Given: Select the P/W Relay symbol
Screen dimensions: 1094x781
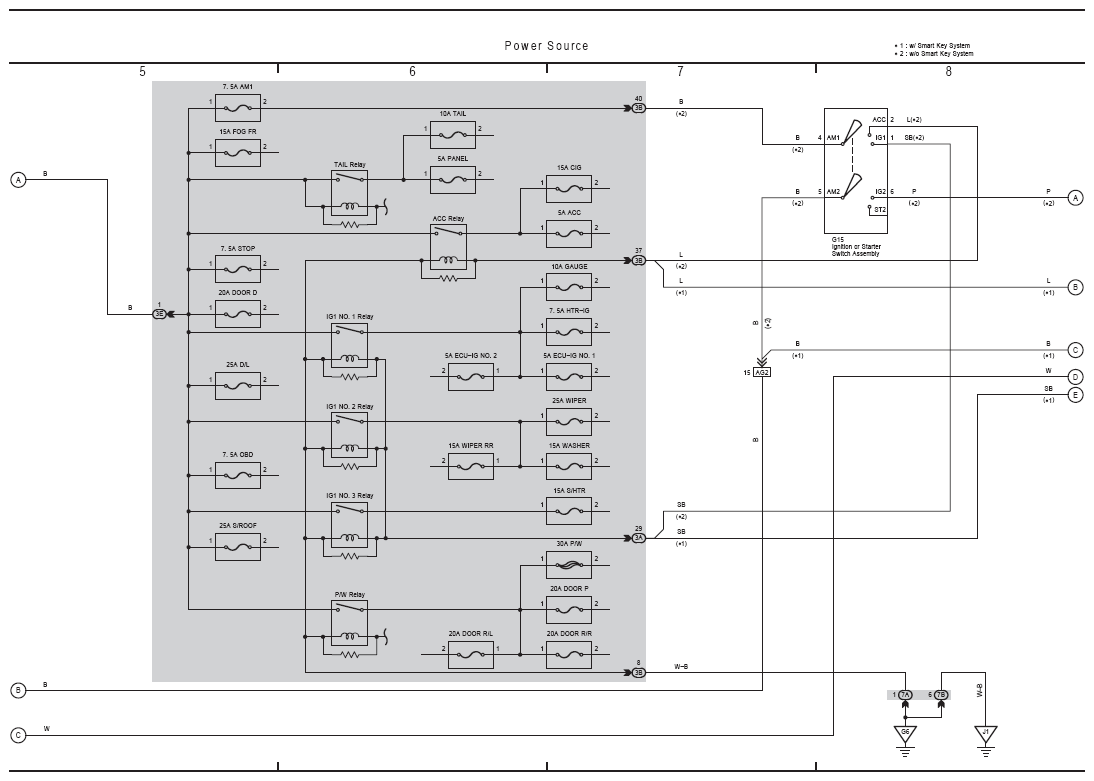Looking at the screenshot, I should click(349, 623).
